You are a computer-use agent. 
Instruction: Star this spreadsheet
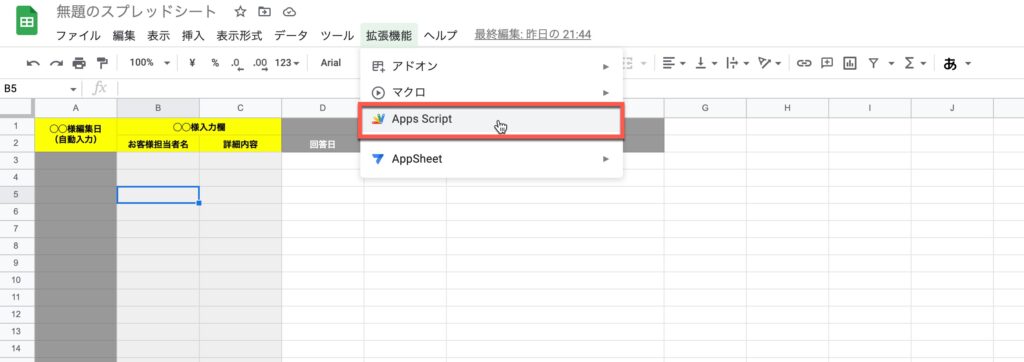(x=240, y=12)
